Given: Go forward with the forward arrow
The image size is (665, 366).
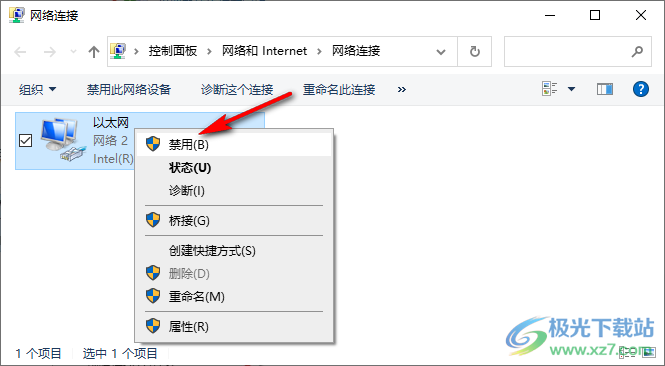Looking at the screenshot, I should tap(50, 52).
